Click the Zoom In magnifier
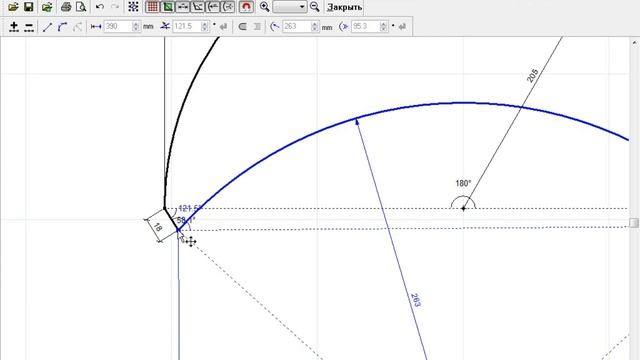The height and width of the screenshot is (360, 640). (264, 7)
